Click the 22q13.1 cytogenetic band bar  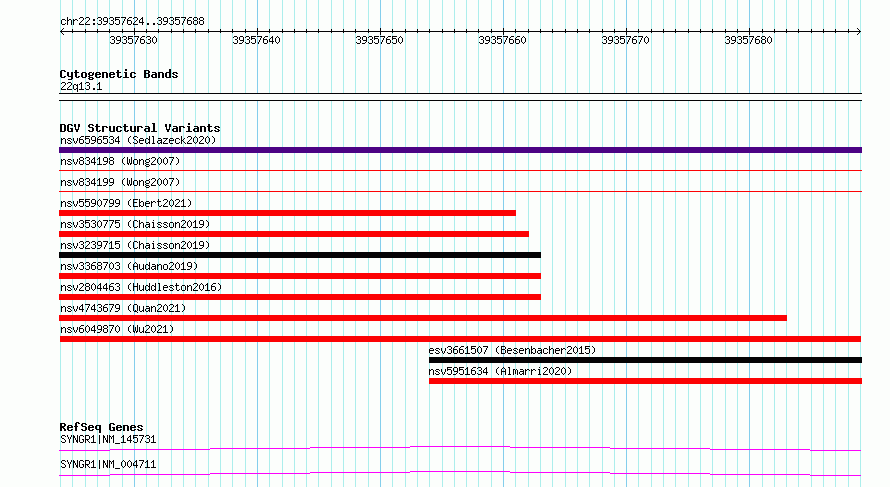point(460,97)
